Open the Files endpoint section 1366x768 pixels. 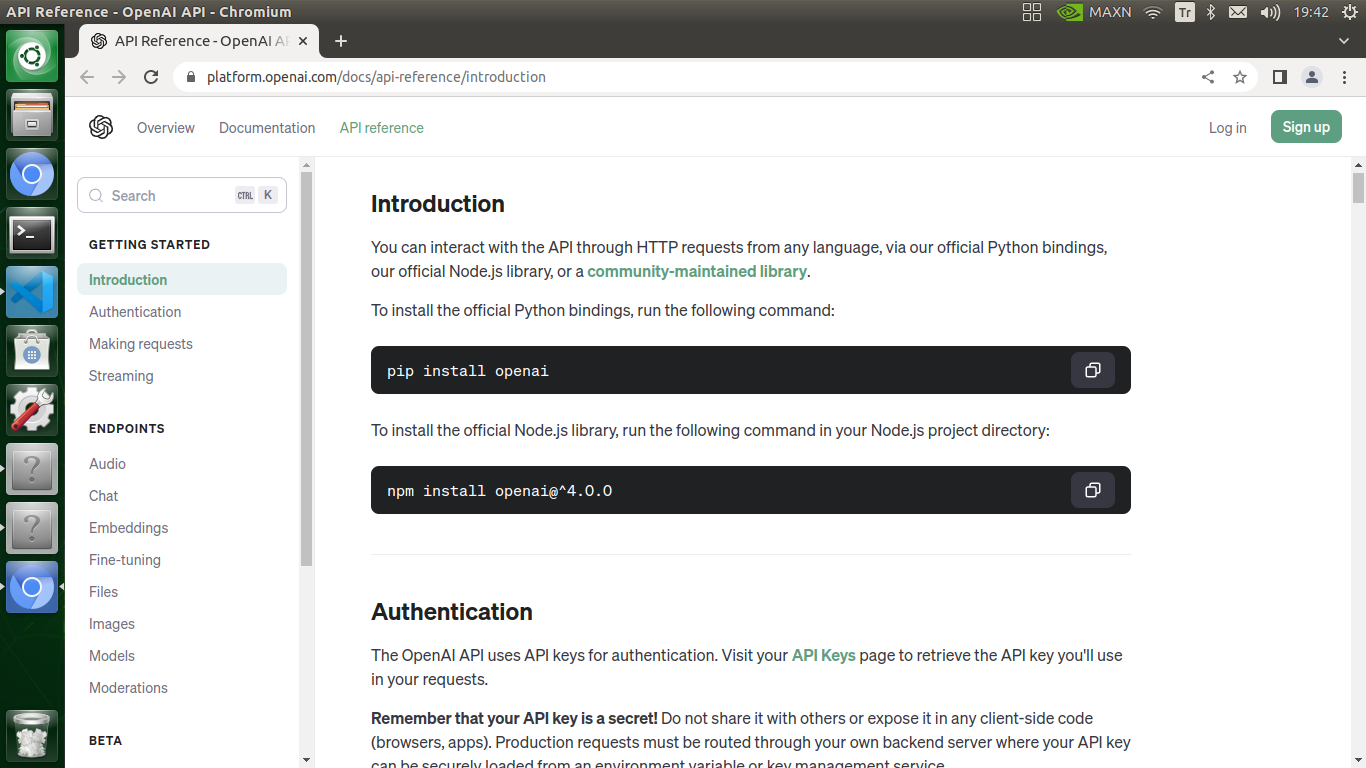(103, 592)
